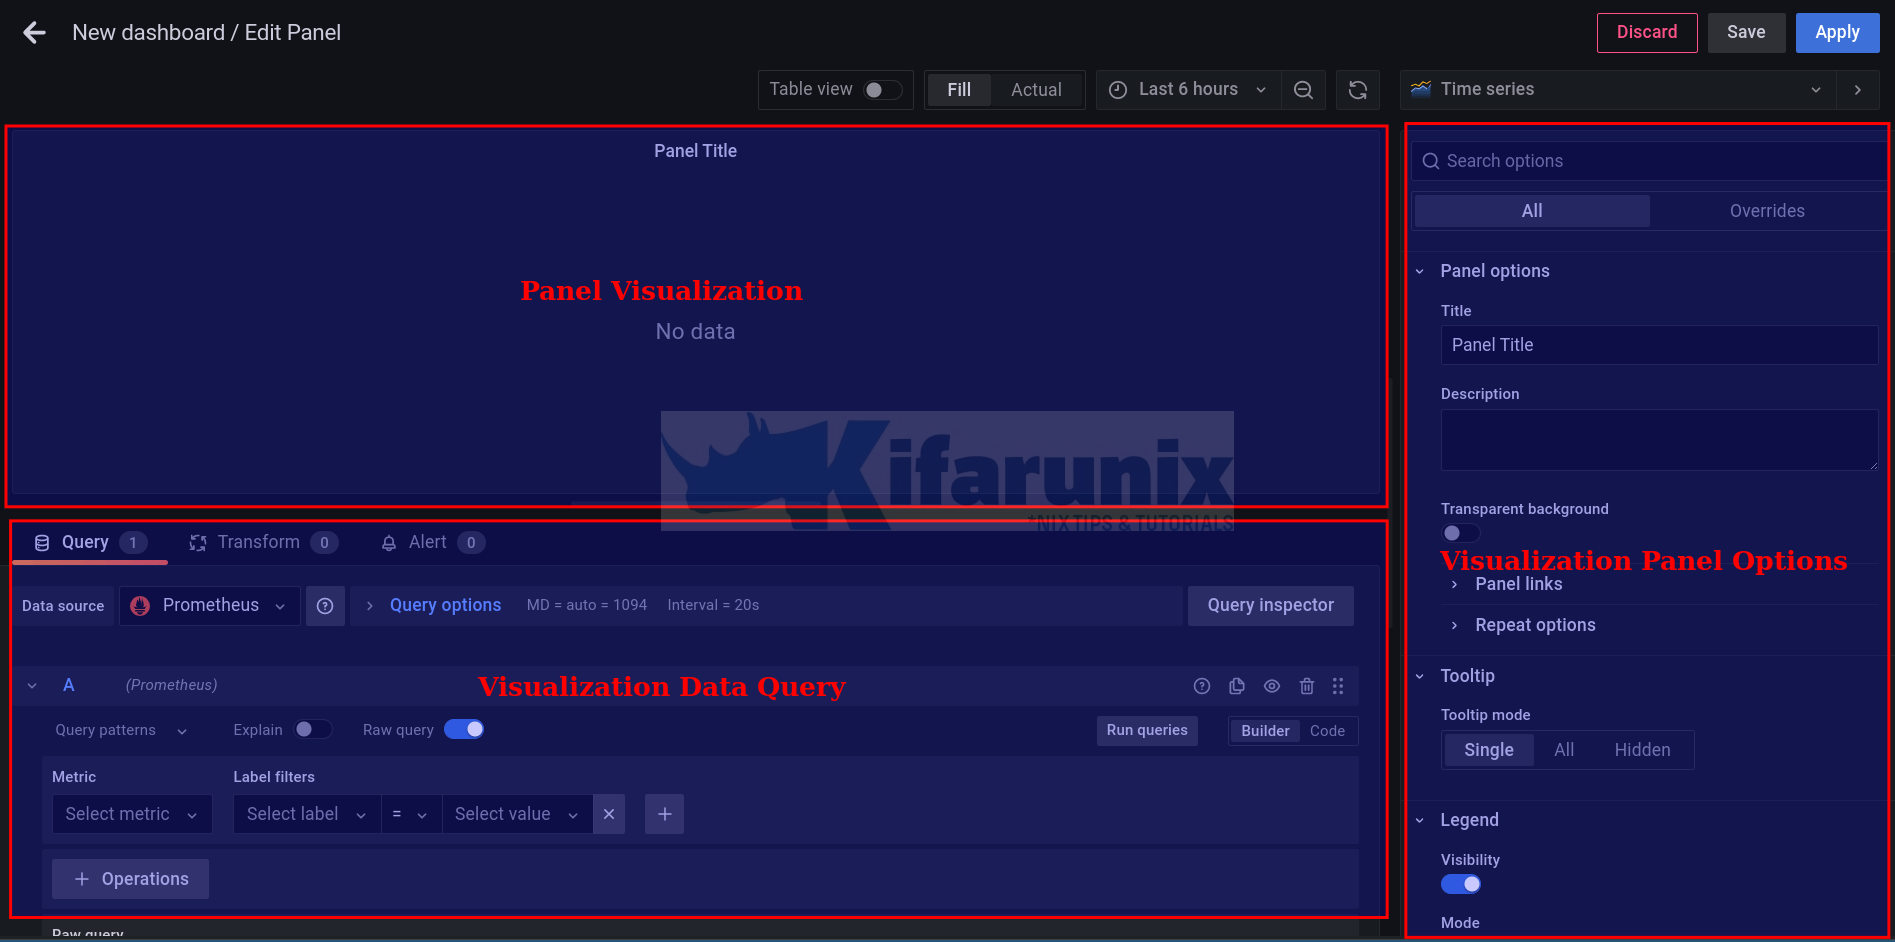
Task: Disable the Raw query switch
Action: (464, 729)
